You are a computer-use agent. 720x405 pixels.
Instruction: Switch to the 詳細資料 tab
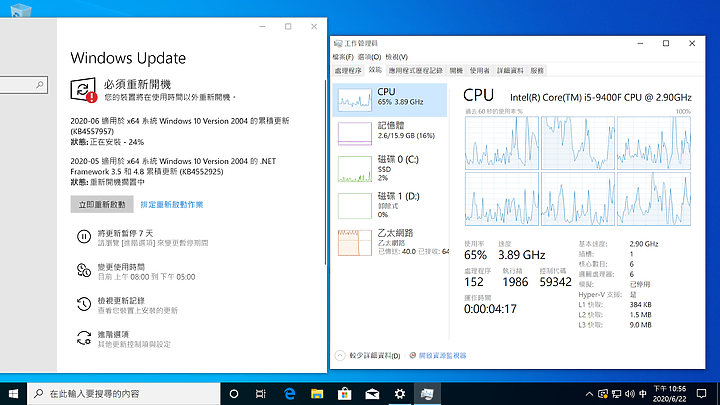pos(510,71)
